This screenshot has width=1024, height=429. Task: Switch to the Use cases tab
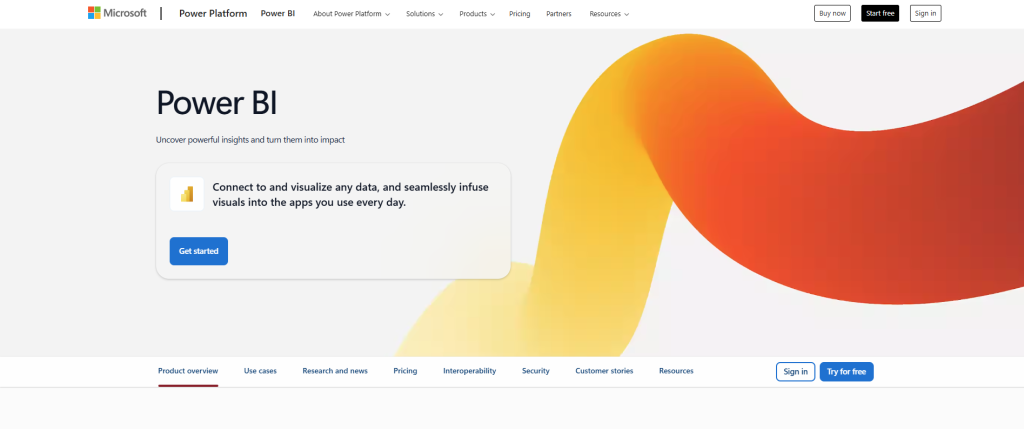point(260,371)
